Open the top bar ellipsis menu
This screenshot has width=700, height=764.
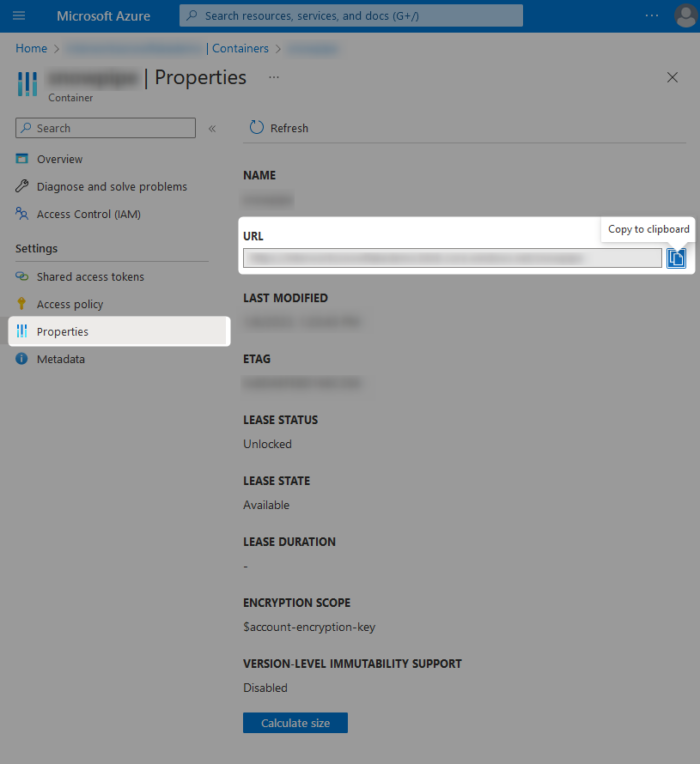pos(652,16)
